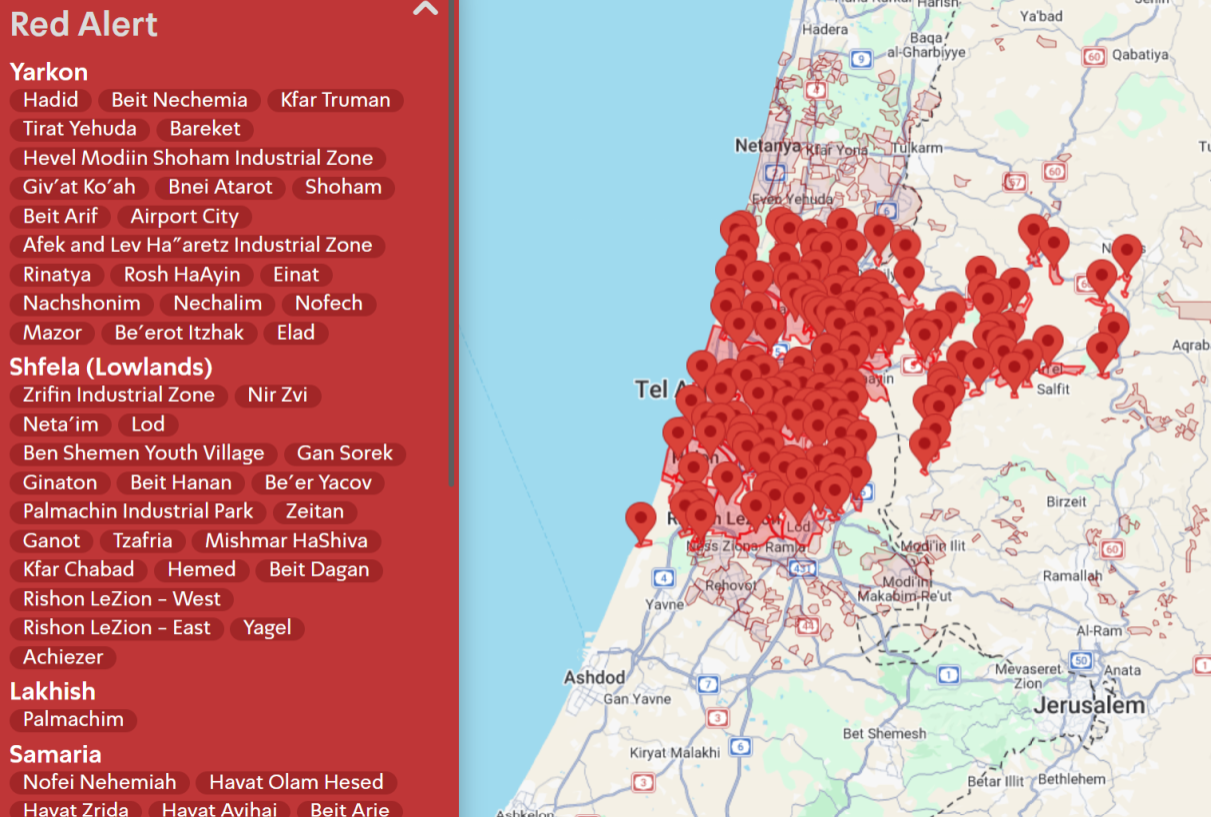
Task: Open Afek and Lev Ha"aretz Industrial Zone tag
Action: [x=198, y=245]
